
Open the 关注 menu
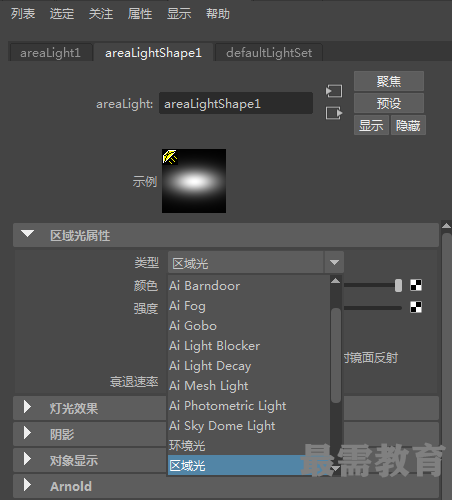101,14
